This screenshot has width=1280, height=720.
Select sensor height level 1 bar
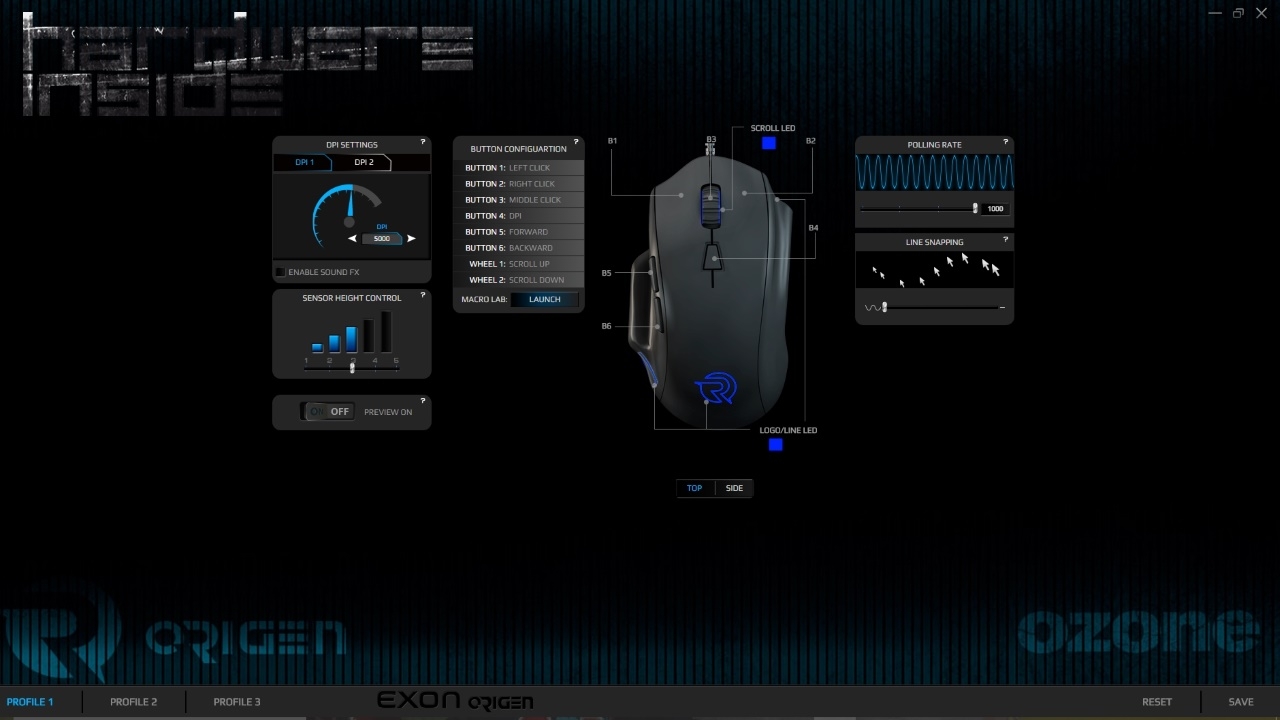[x=317, y=348]
